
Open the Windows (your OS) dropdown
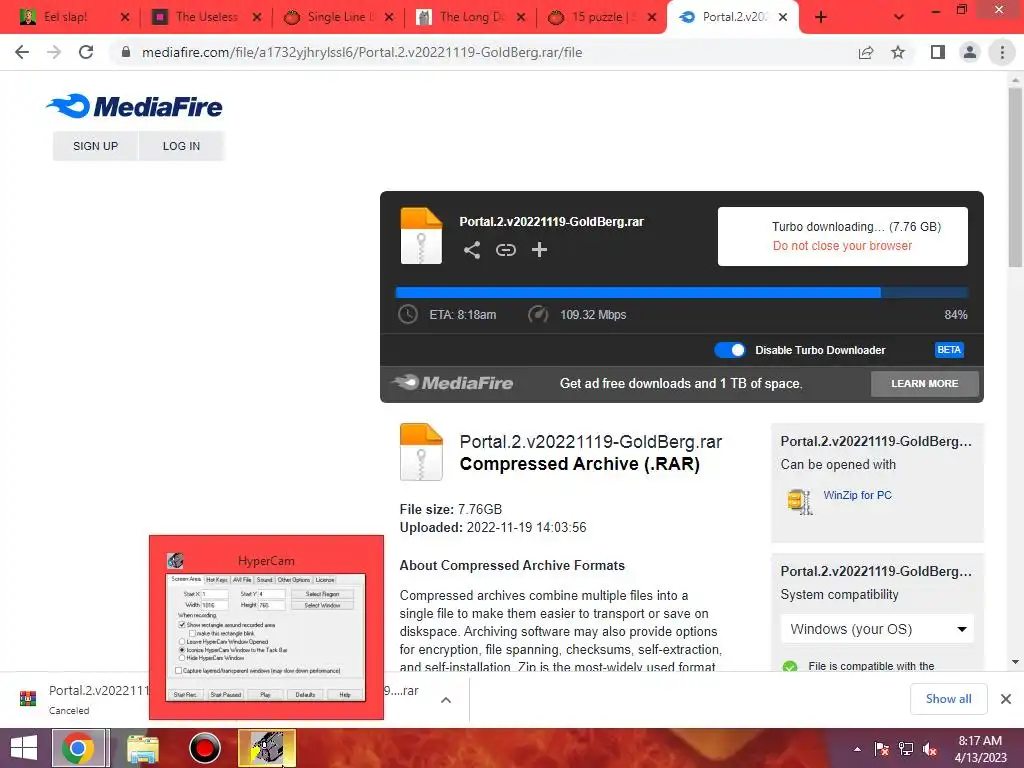tap(877, 630)
